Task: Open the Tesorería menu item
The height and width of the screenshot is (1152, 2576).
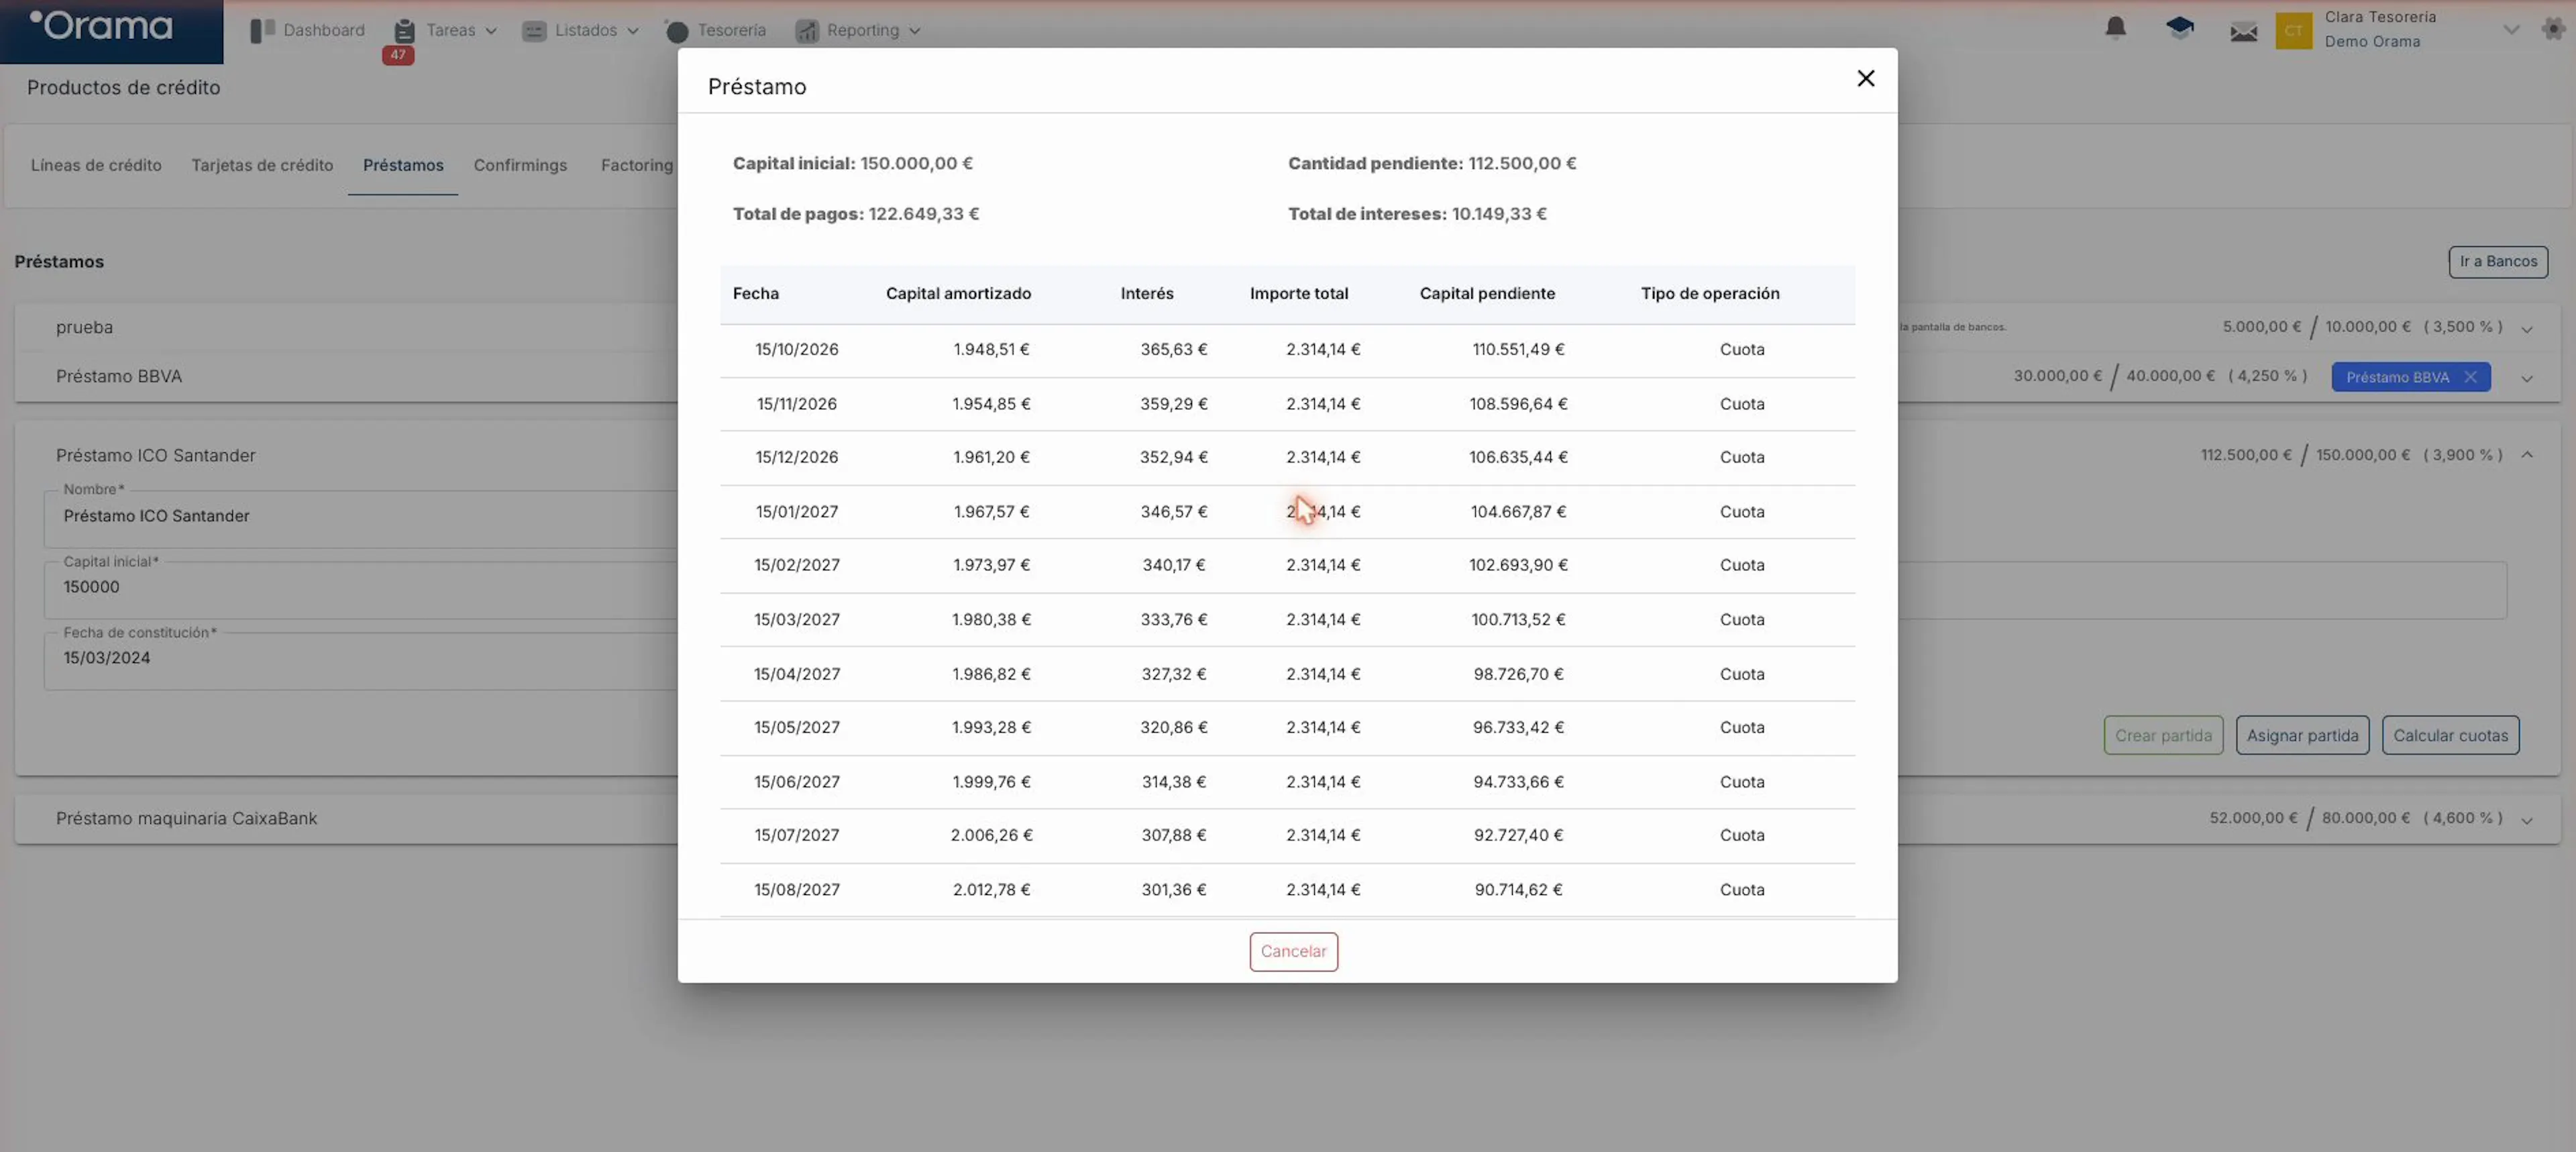Action: (716, 30)
